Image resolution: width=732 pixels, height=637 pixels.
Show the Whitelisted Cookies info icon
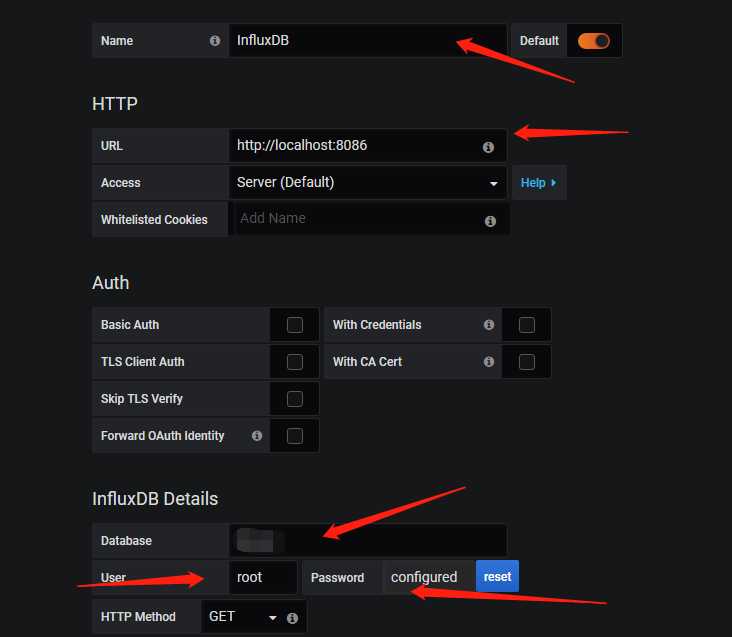[x=490, y=221]
